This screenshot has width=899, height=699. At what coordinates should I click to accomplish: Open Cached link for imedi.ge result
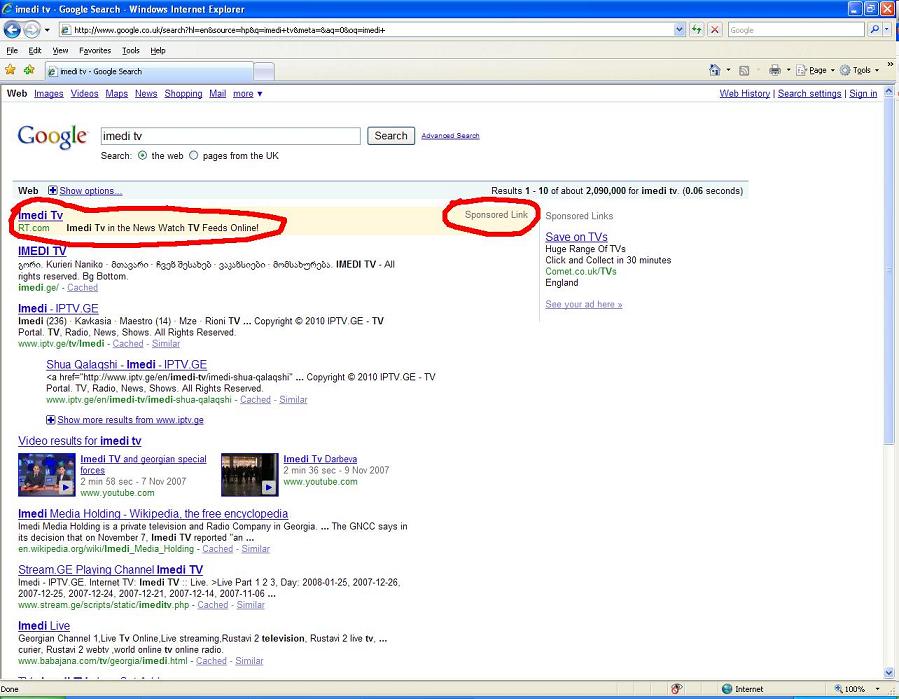[x=82, y=288]
